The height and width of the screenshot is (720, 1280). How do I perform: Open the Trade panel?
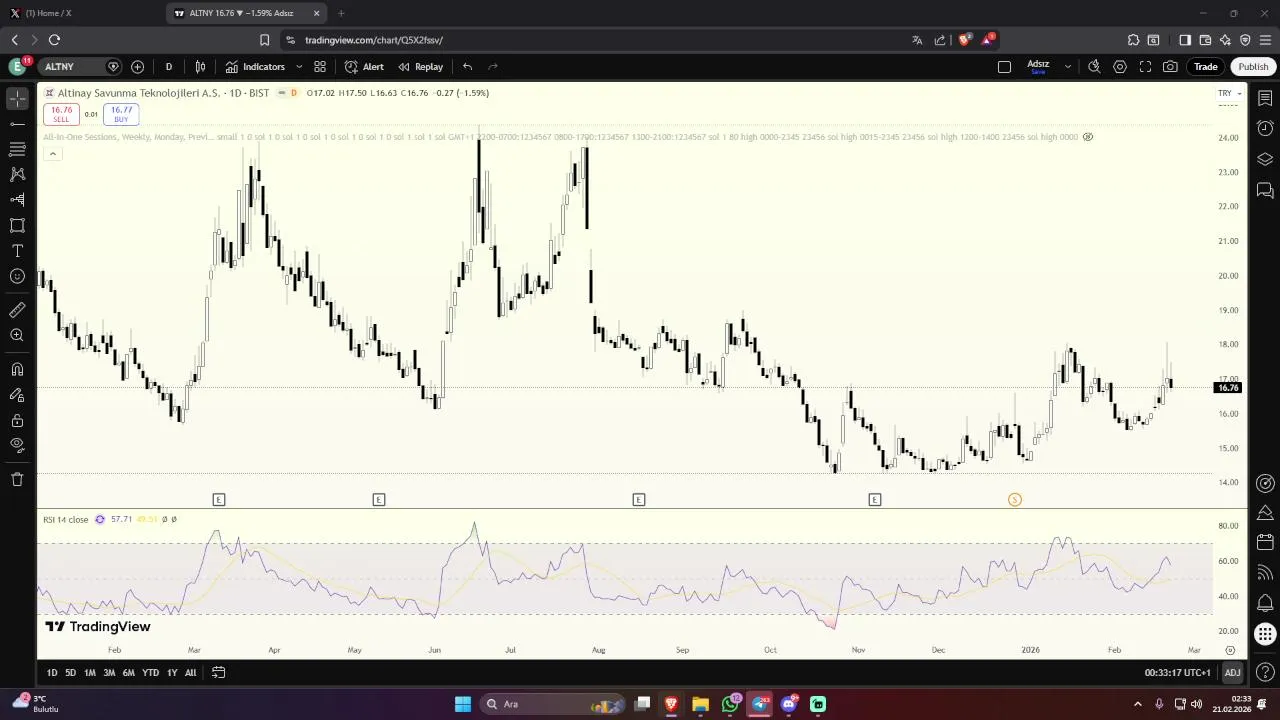(x=1206, y=67)
